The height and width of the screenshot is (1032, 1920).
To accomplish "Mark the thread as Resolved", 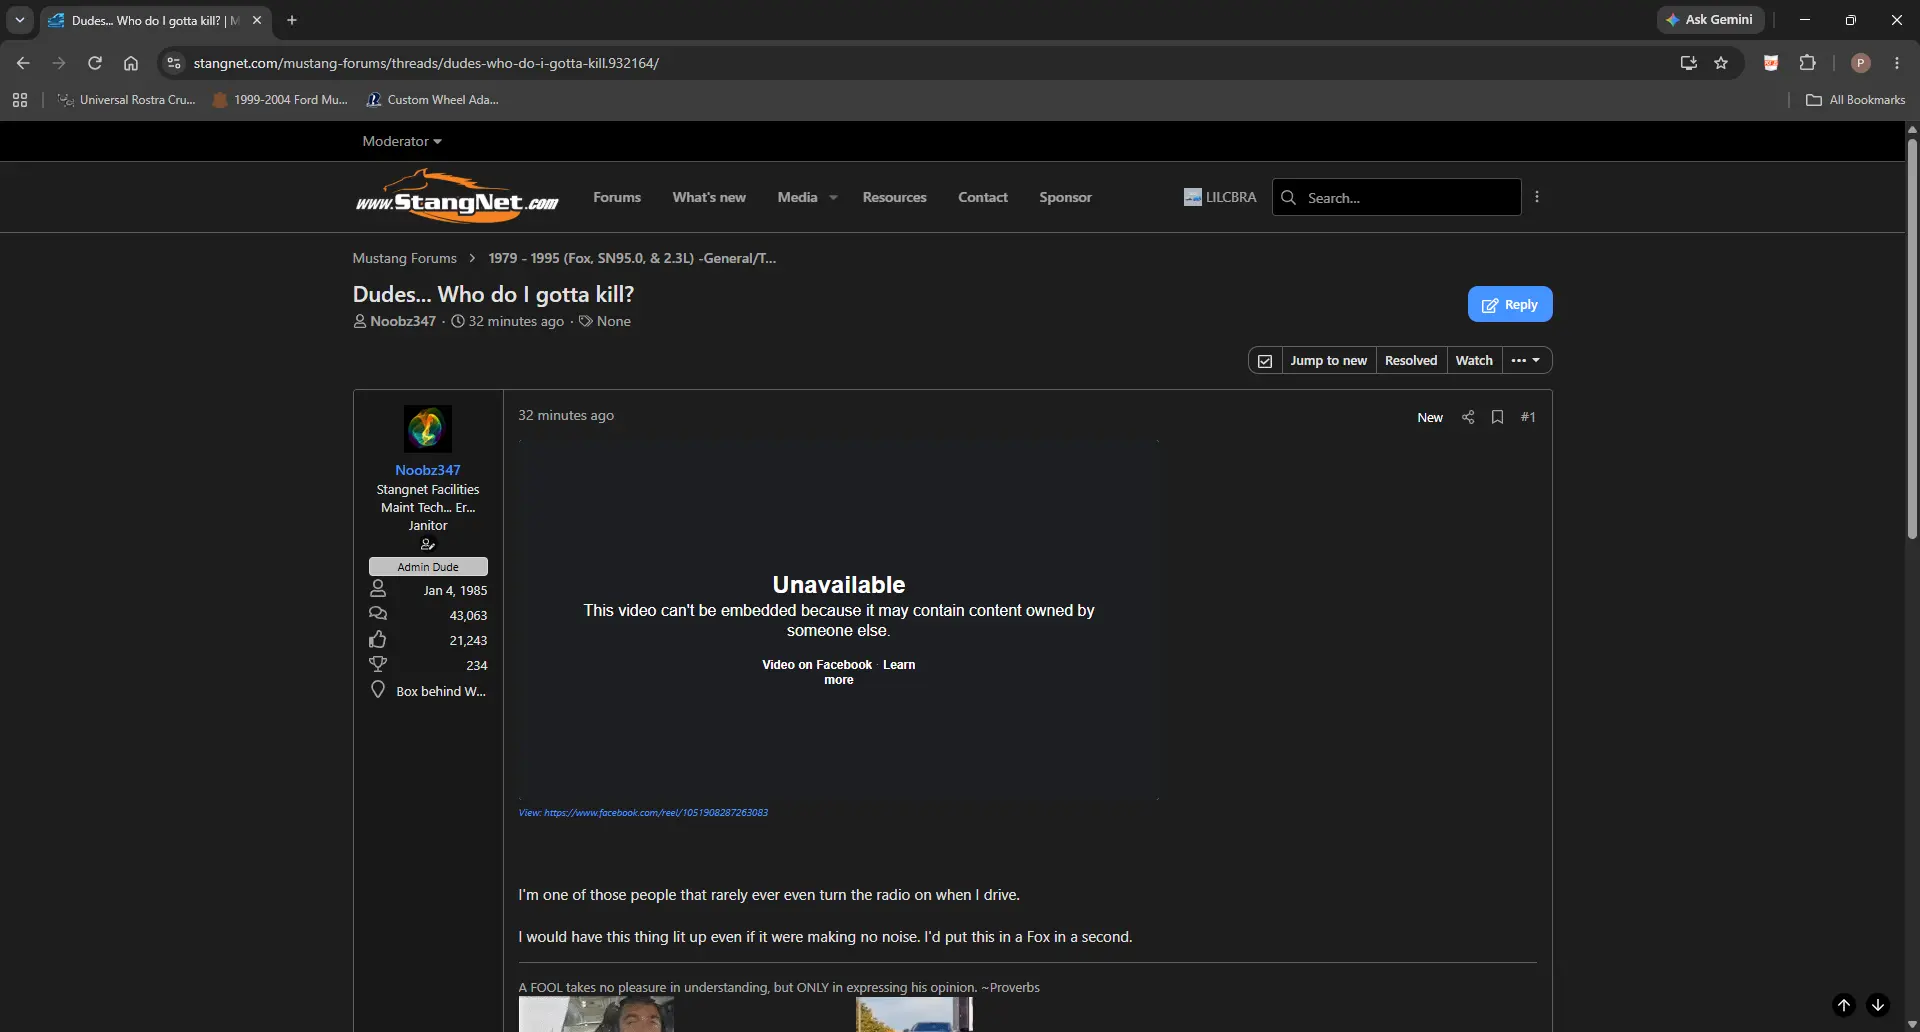I will (1411, 360).
